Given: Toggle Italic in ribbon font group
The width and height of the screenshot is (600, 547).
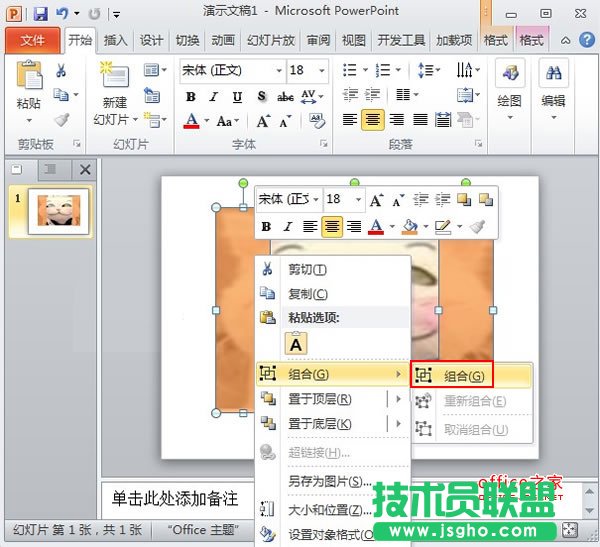Looking at the screenshot, I should coord(214,96).
